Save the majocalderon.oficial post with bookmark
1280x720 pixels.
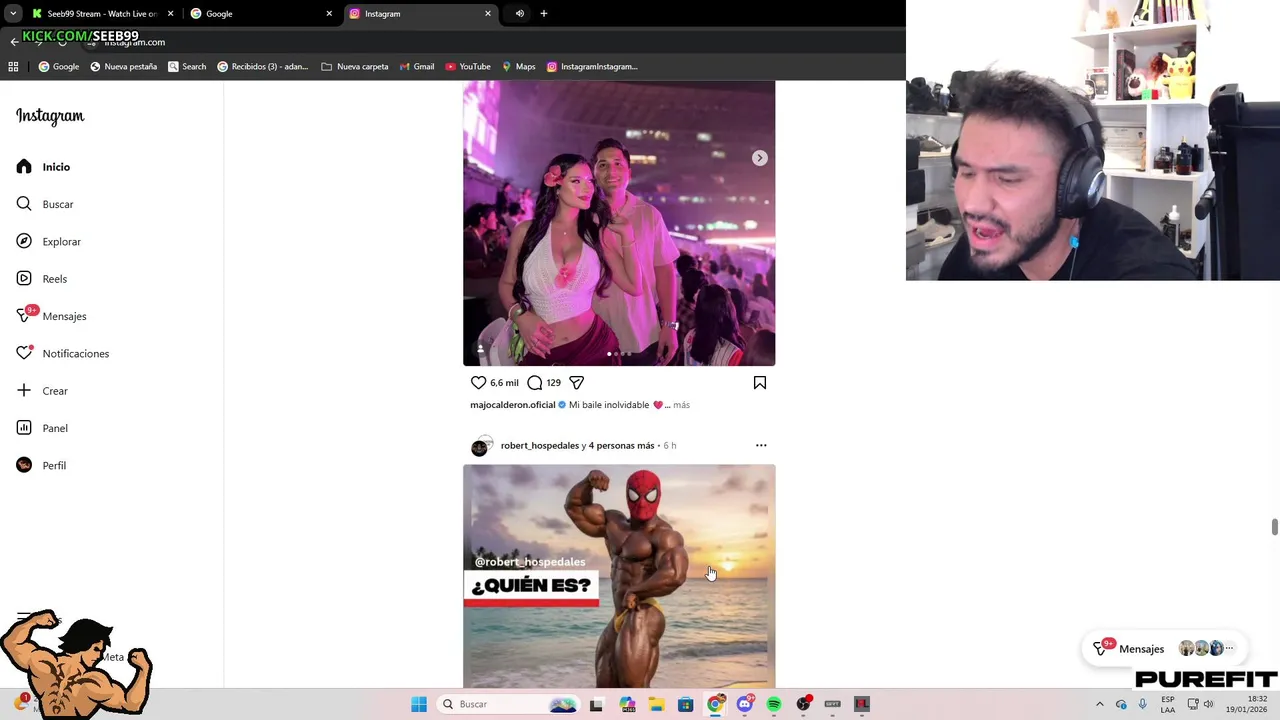(x=760, y=382)
